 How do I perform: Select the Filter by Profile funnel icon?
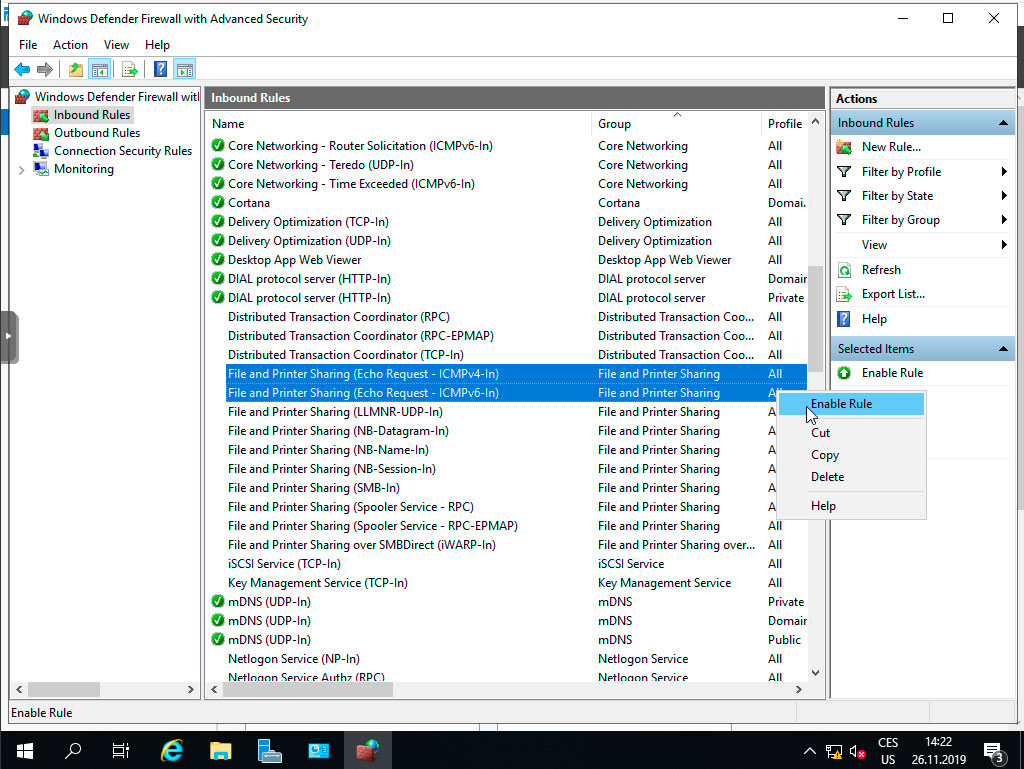[843, 171]
